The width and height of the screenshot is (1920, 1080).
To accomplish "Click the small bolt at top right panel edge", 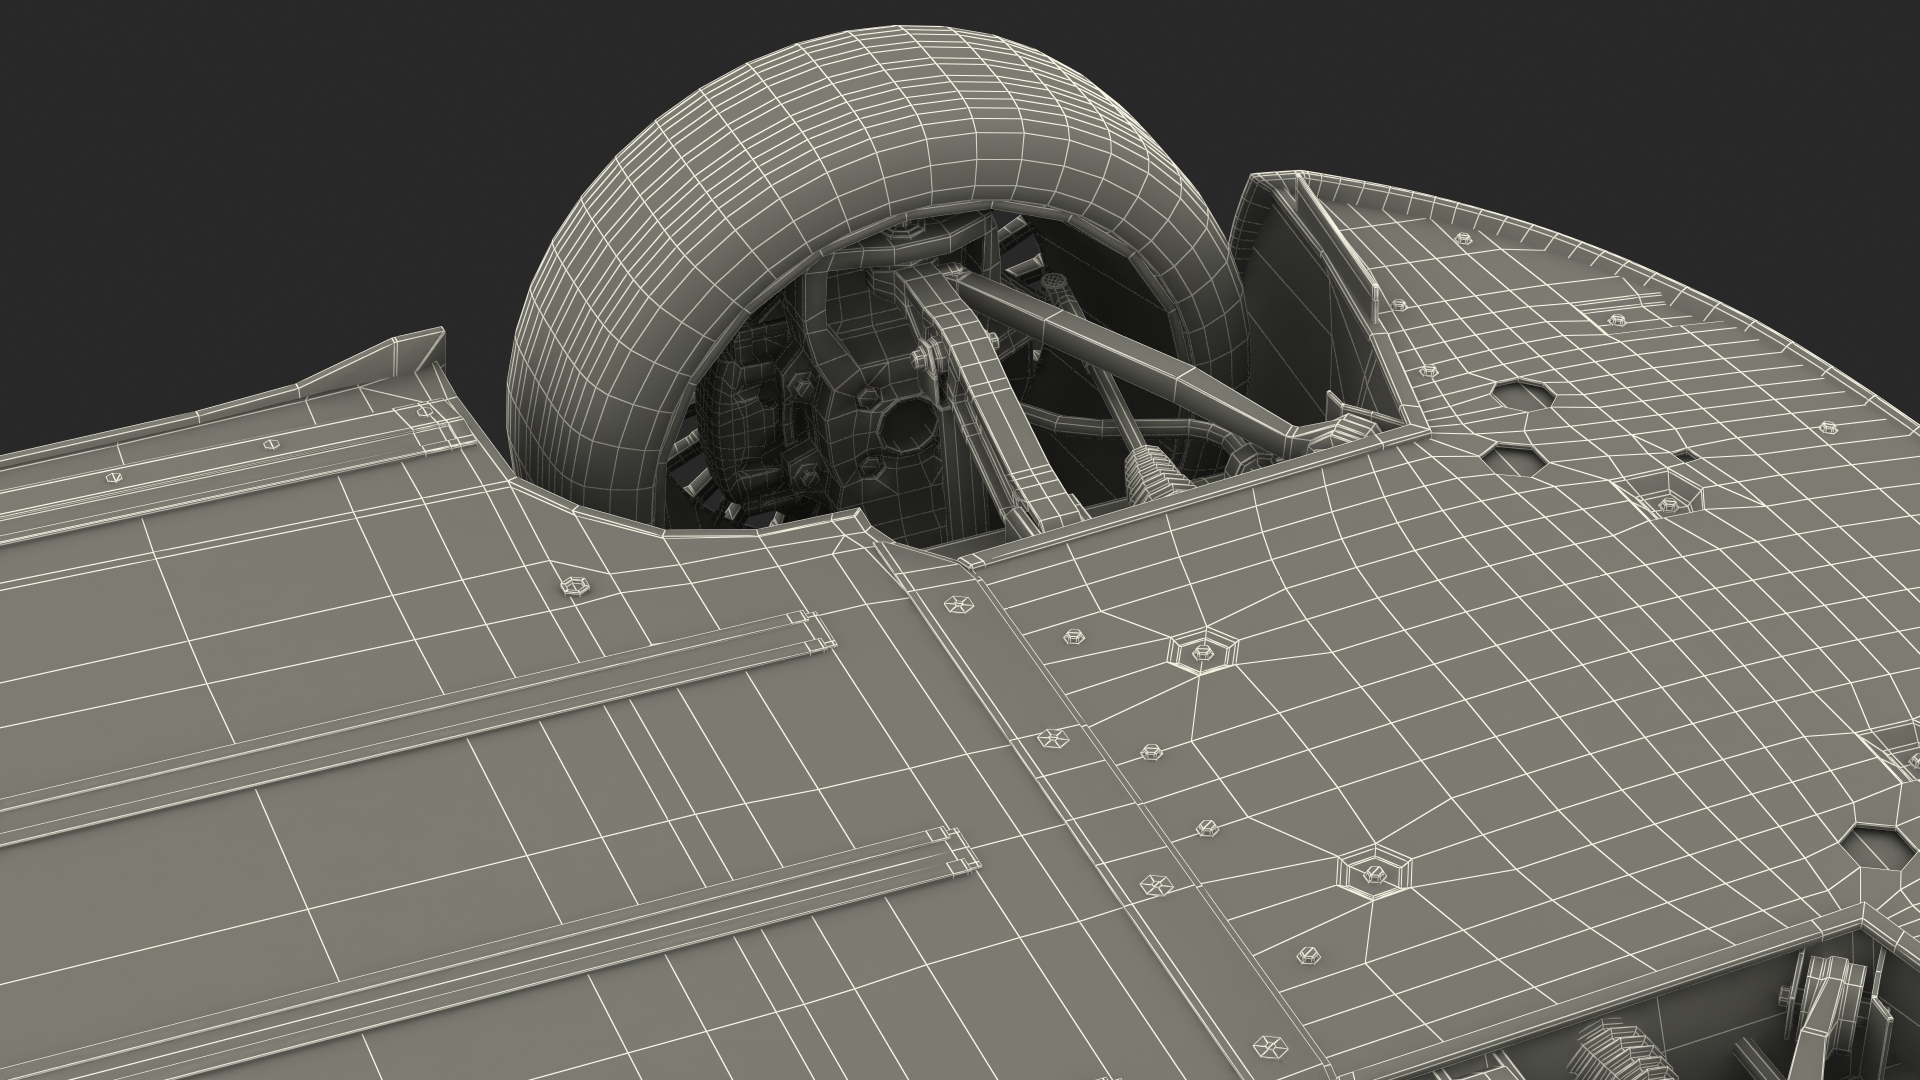I will pyautogui.click(x=1464, y=238).
